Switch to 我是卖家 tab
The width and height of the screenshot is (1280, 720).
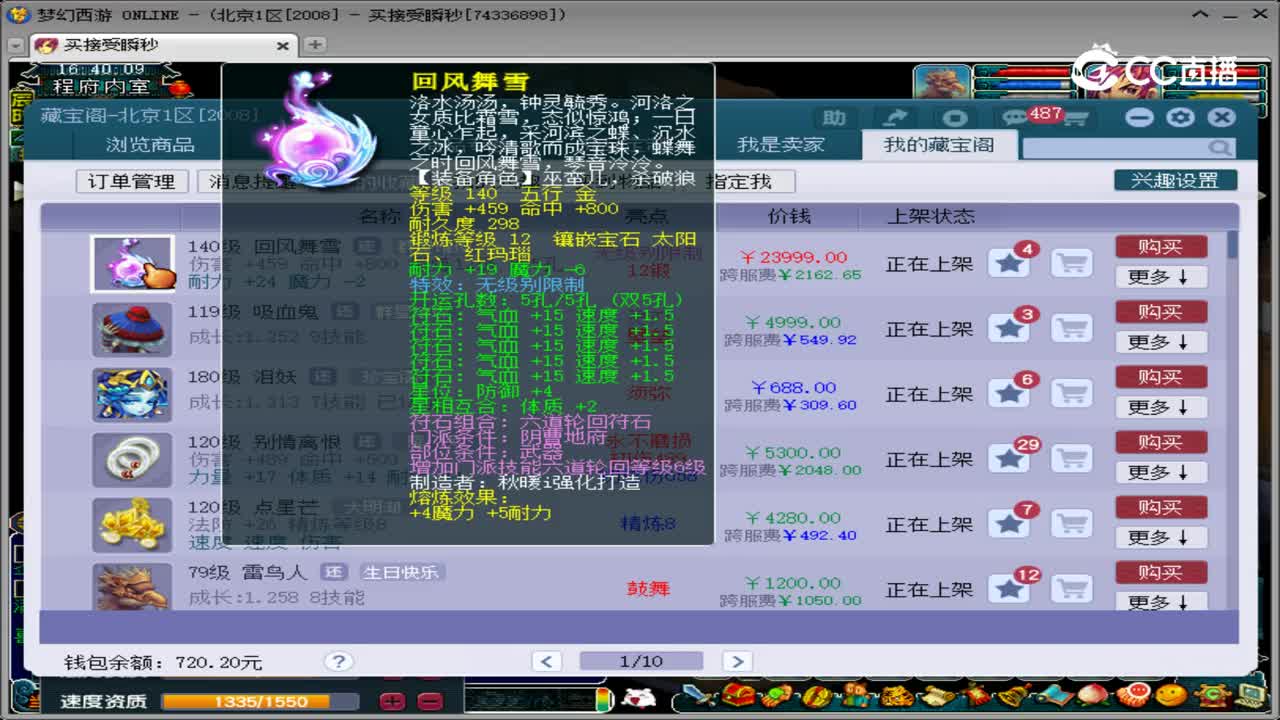pos(781,145)
